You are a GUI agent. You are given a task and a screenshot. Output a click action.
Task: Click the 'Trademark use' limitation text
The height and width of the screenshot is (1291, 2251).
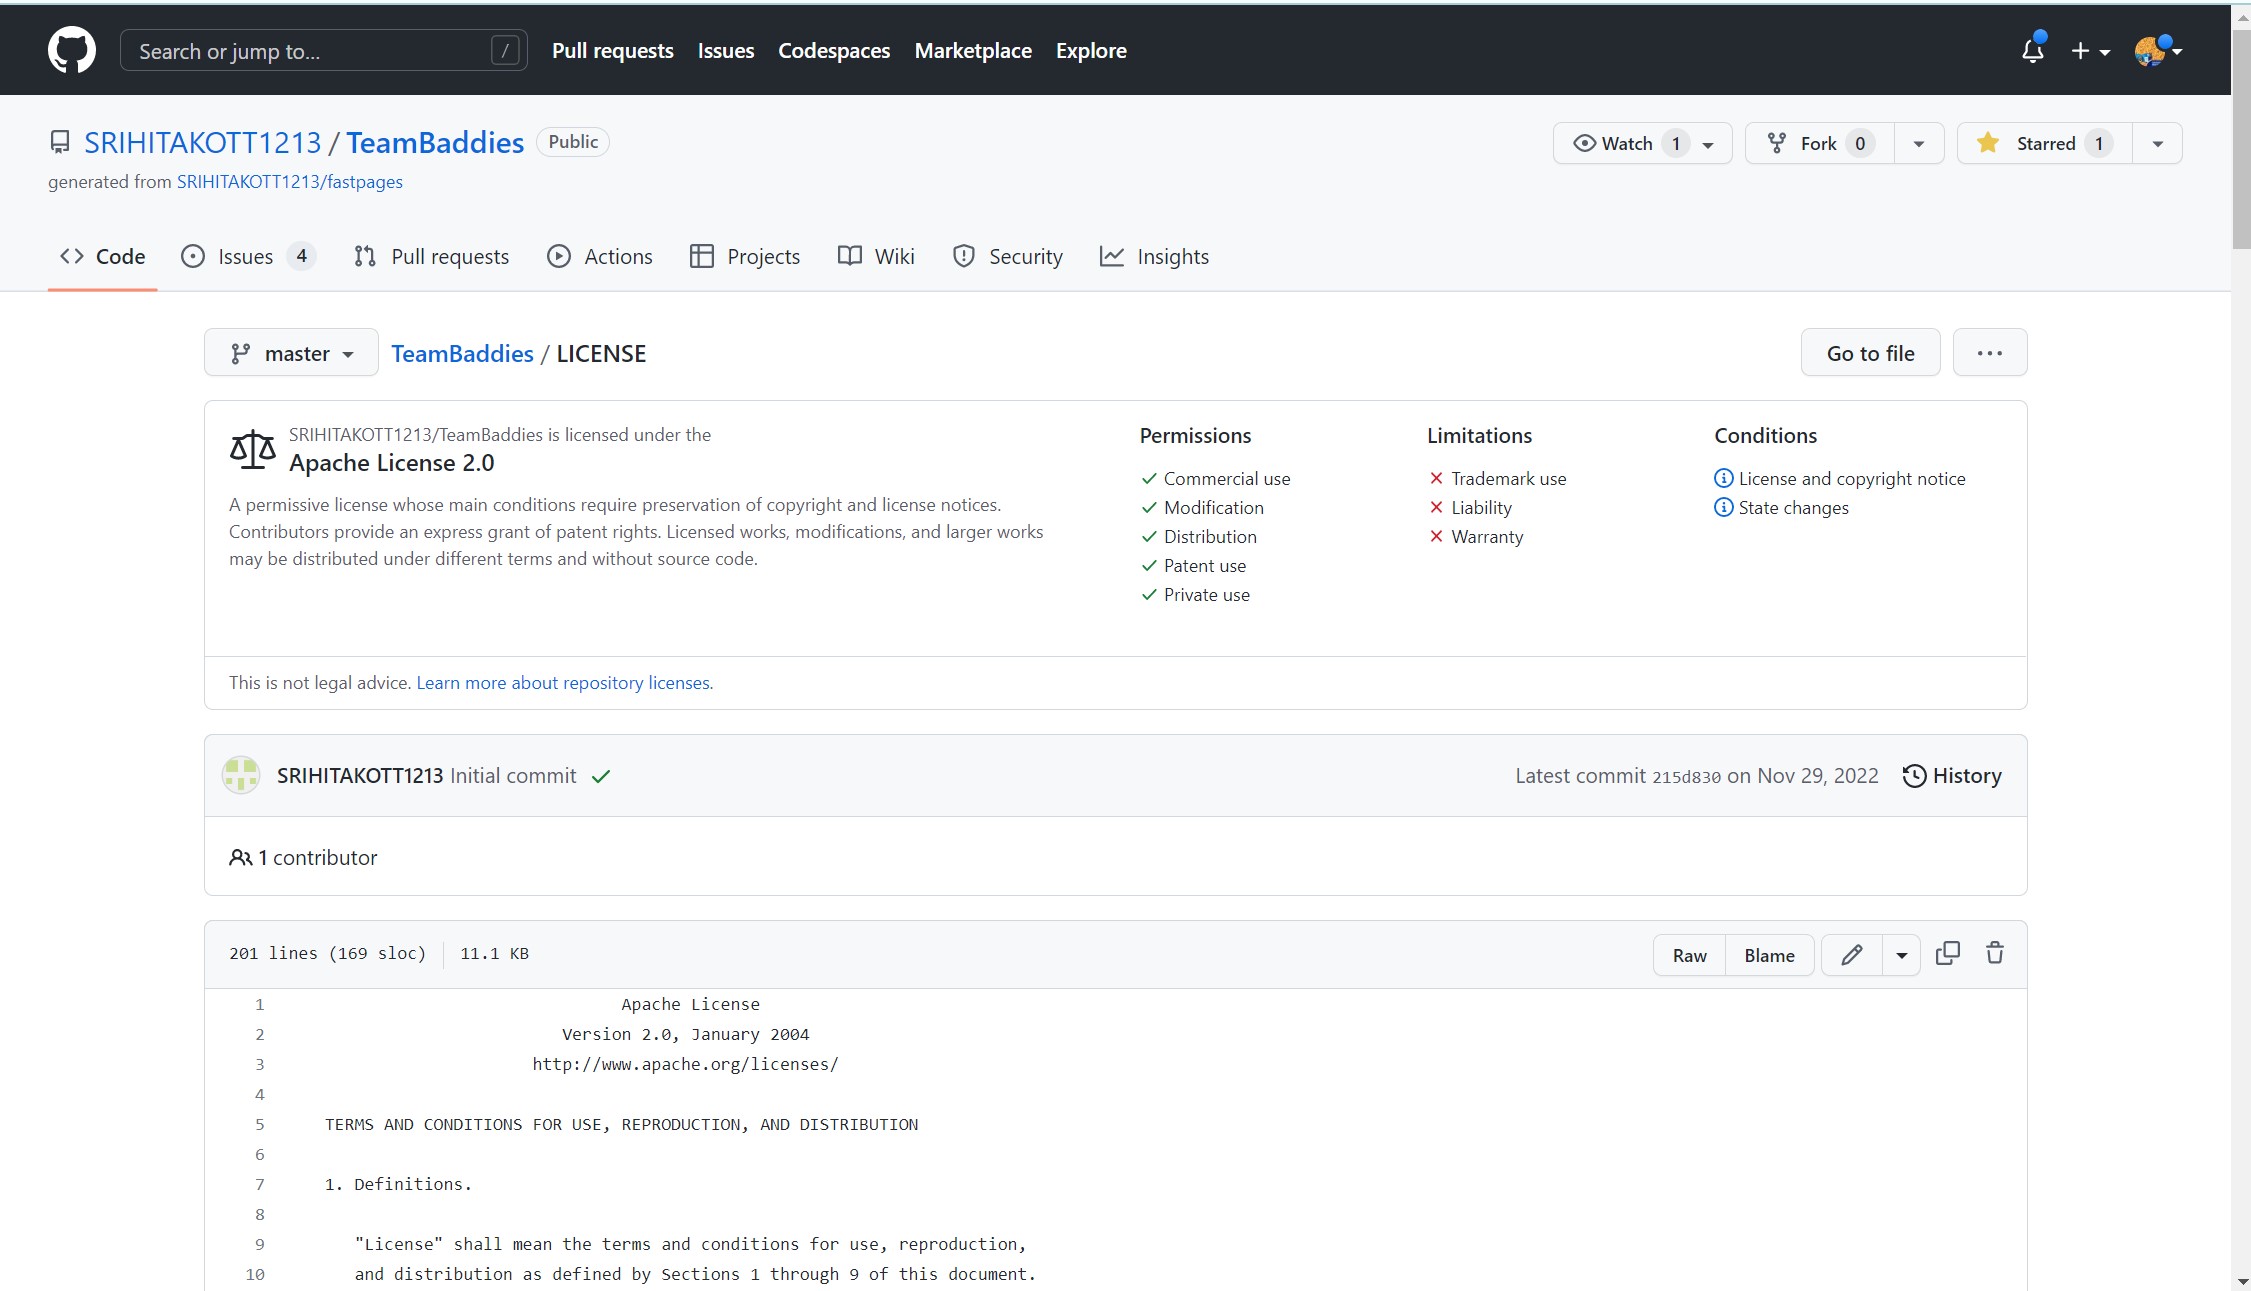pyautogui.click(x=1508, y=479)
